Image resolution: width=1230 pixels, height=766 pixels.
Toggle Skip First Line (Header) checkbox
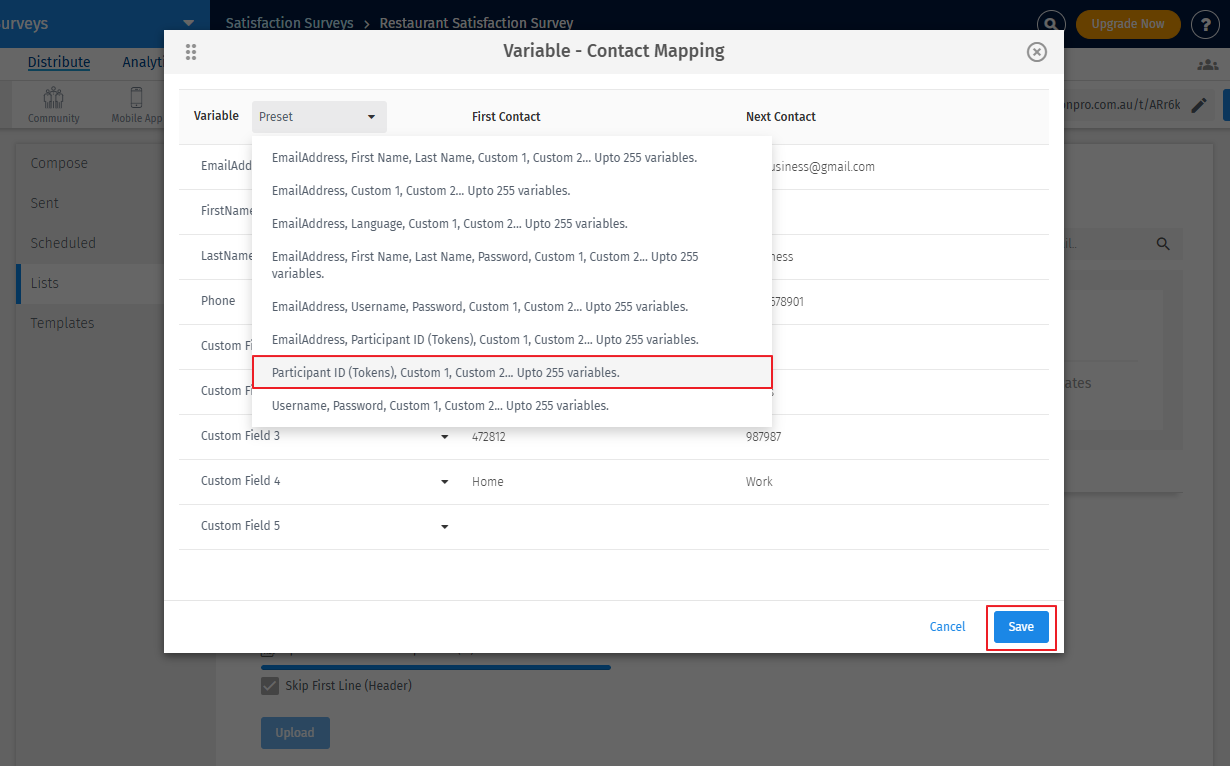[270, 686]
